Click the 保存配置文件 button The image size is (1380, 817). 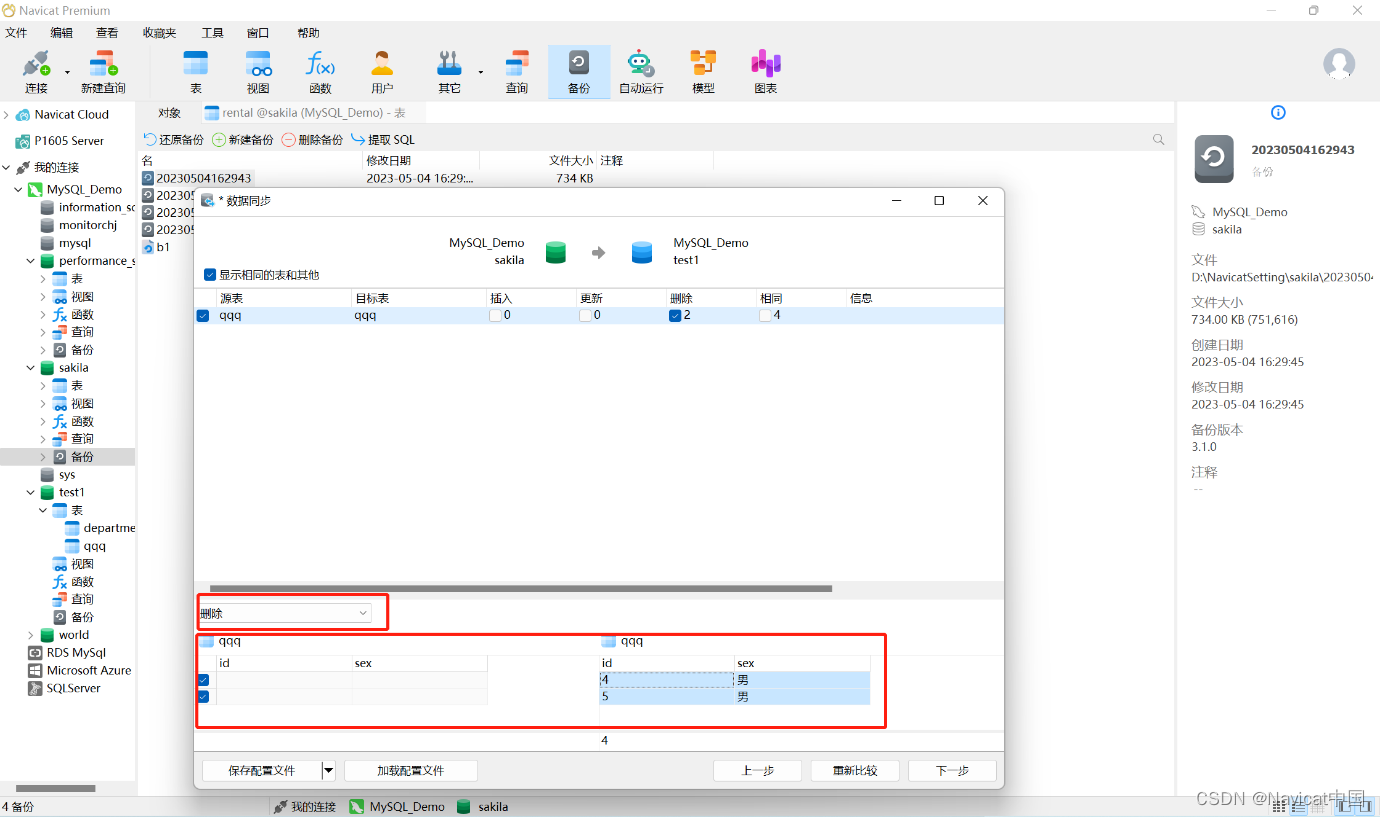262,771
